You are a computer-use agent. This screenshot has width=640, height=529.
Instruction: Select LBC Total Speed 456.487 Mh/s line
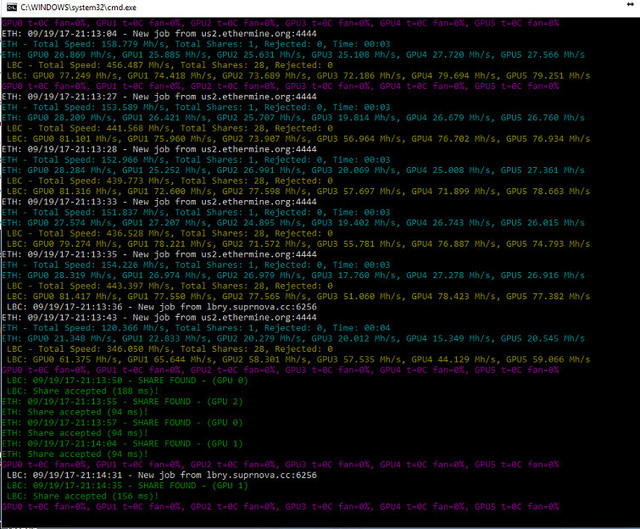point(170,65)
